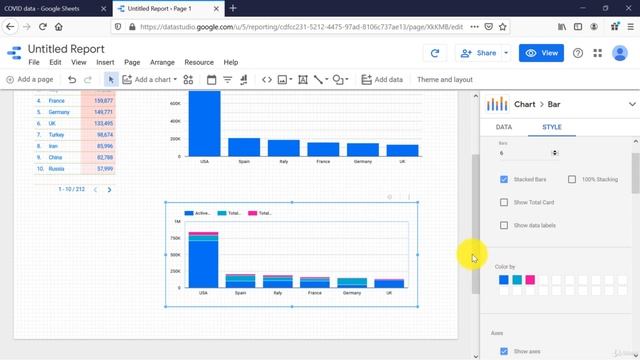Screen dimensions: 640x360
Task: Click the Share button
Action: click(478, 53)
